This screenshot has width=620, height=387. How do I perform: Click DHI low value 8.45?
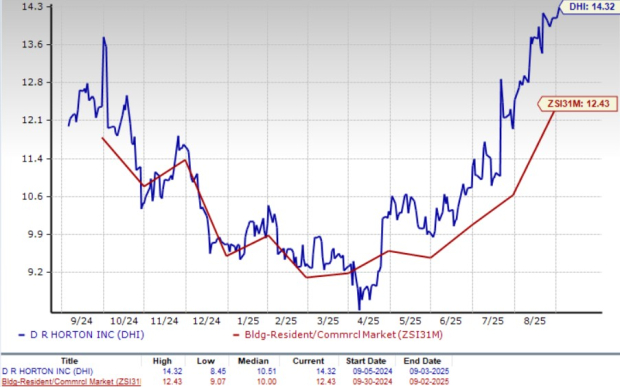point(217,372)
